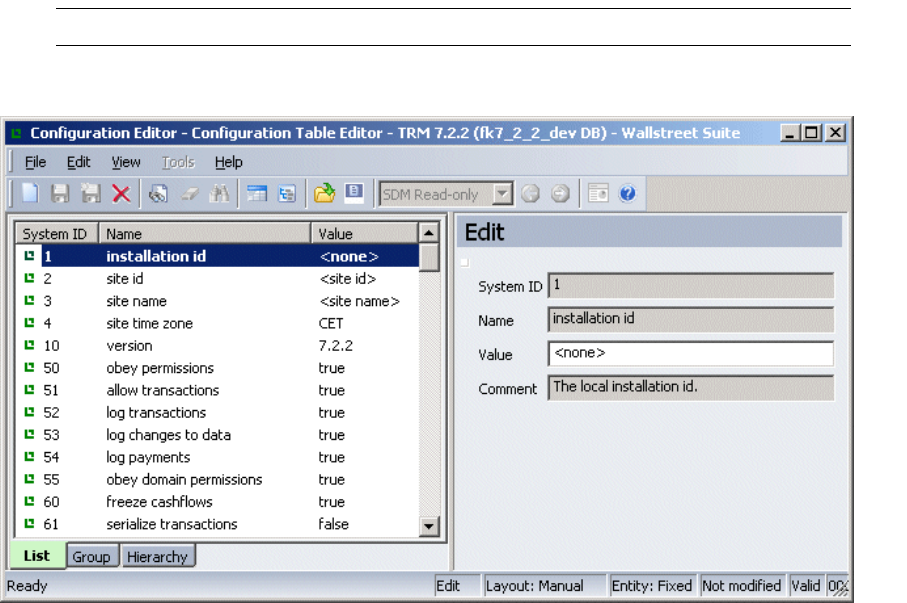Screen dimensions: 907x603
Task: Click the back navigation arrow icon
Action: [530, 193]
